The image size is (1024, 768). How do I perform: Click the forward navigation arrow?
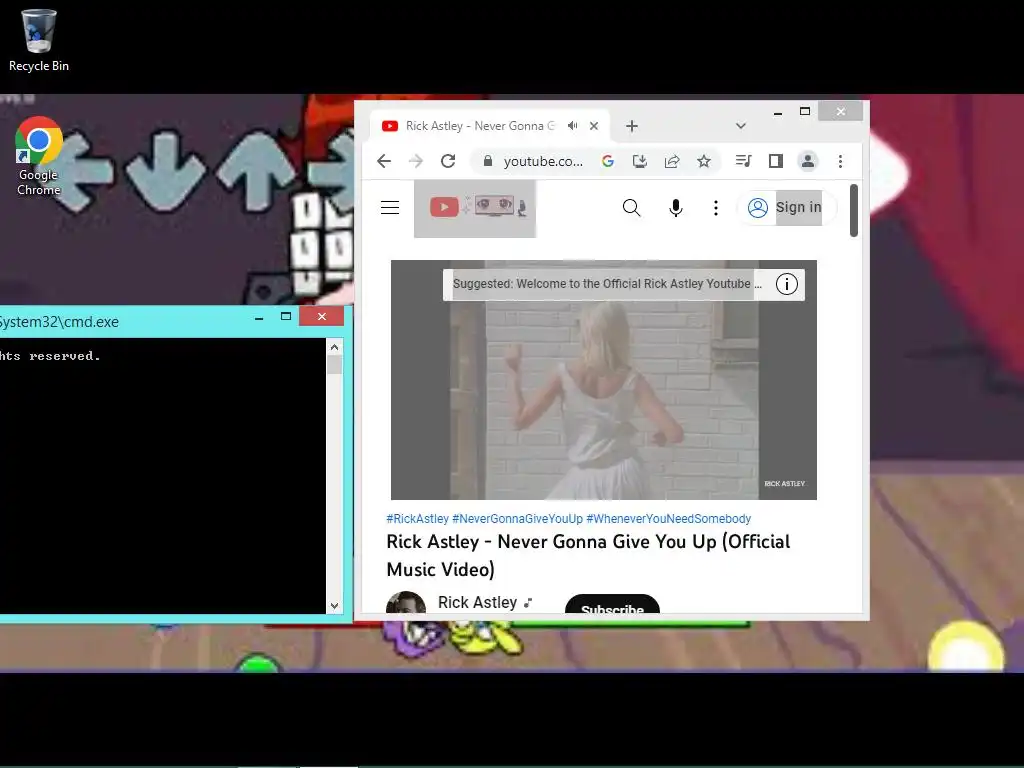click(416, 161)
